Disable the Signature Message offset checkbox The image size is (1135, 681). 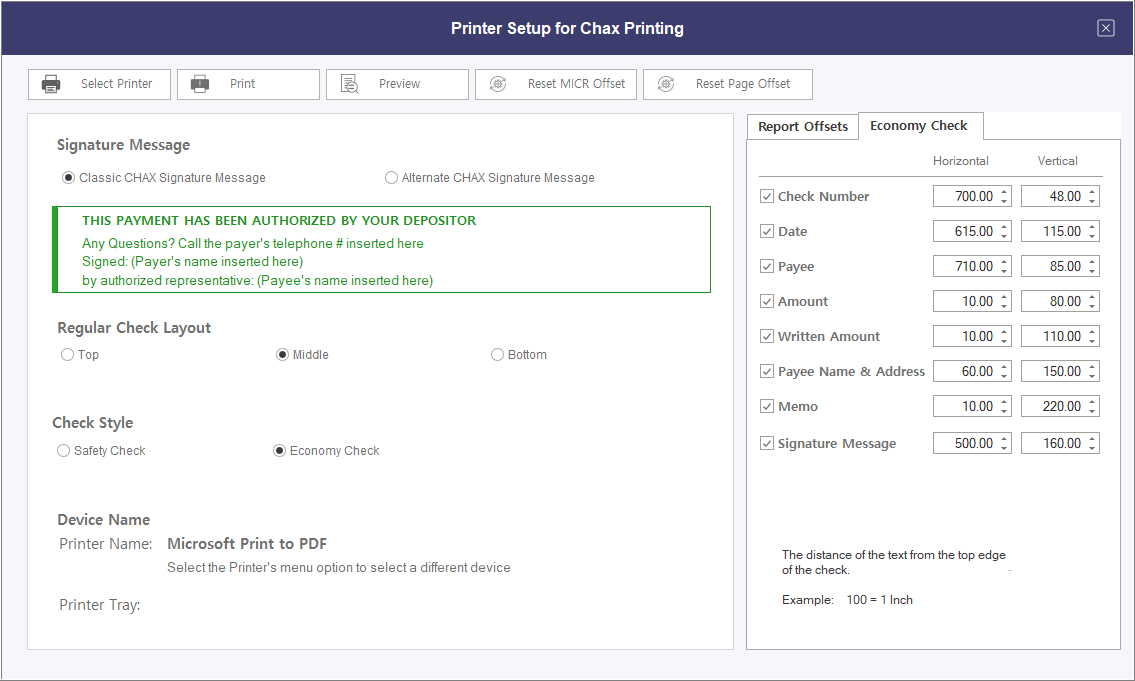pyautogui.click(x=767, y=443)
